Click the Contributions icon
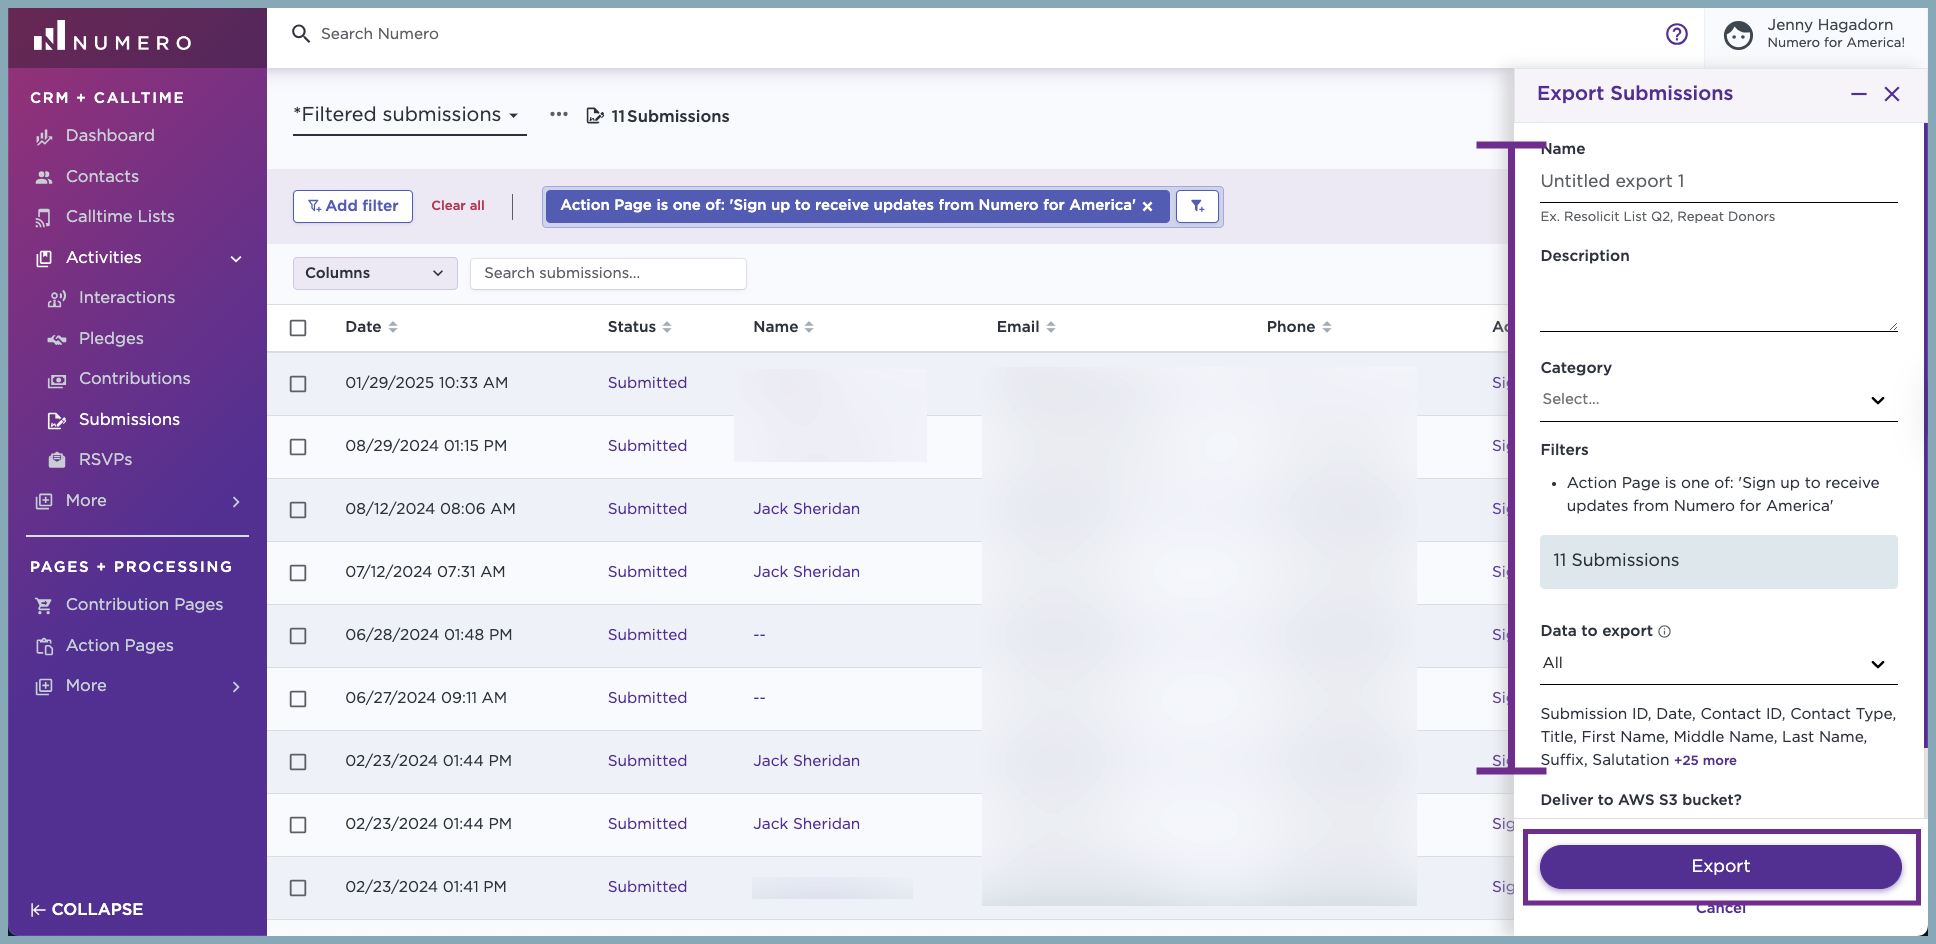The height and width of the screenshot is (944, 1936). point(57,380)
